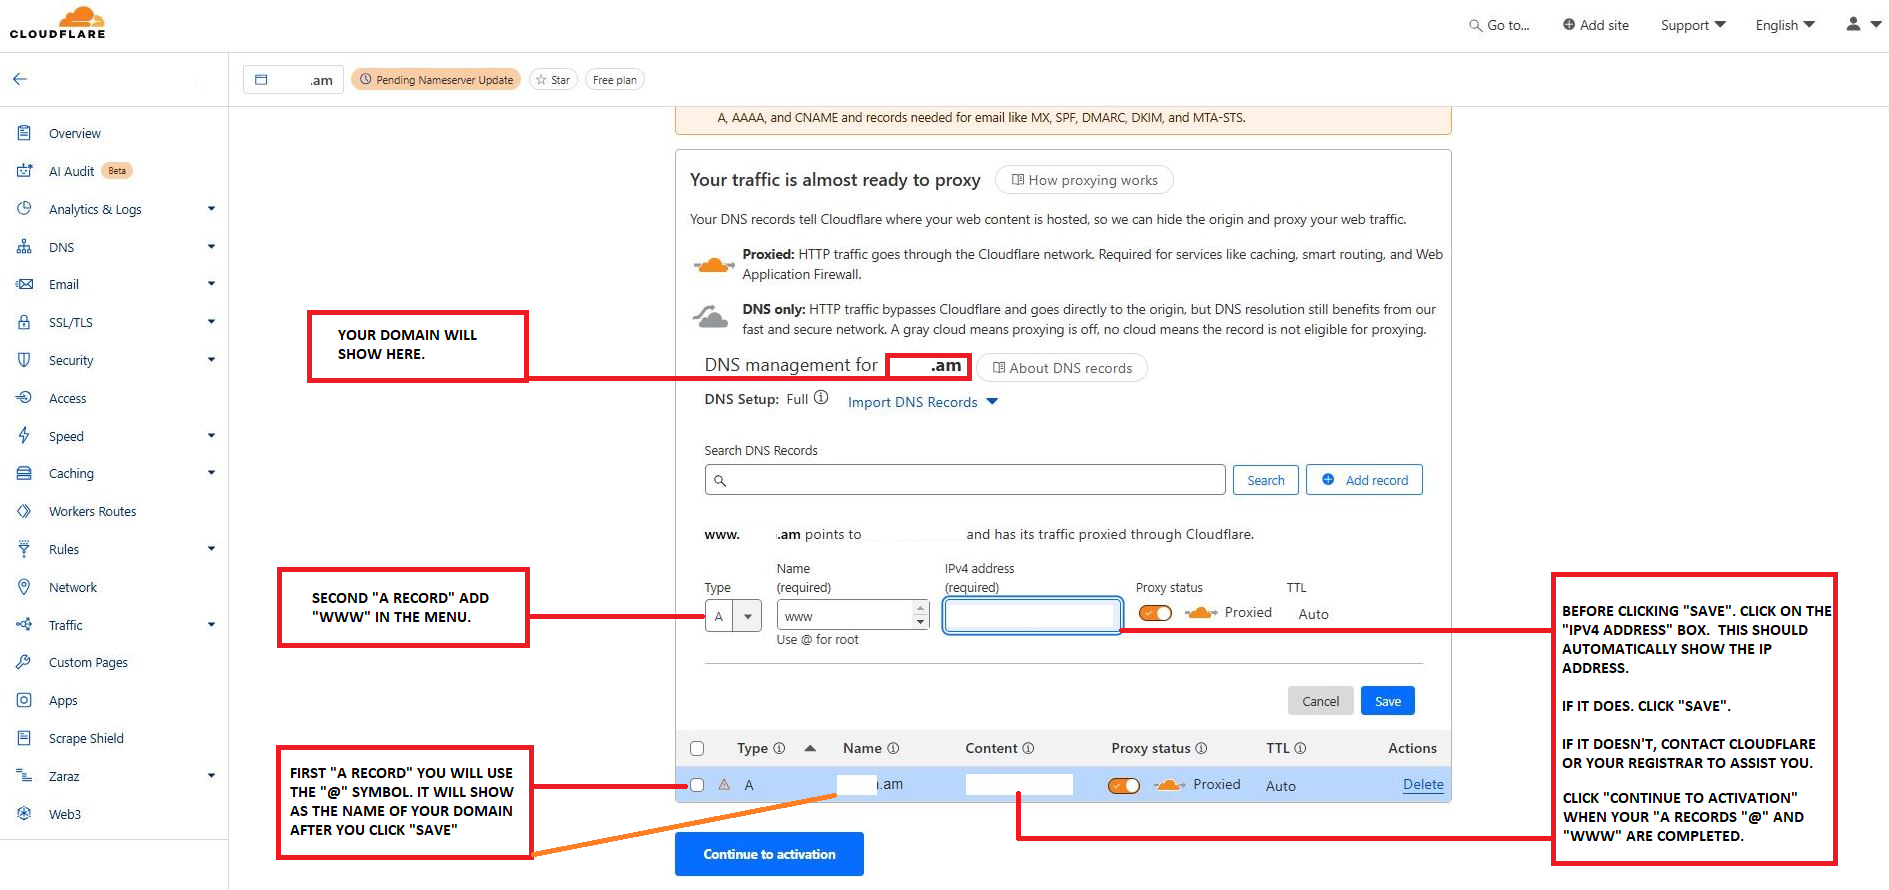
Task: Click the Zaraz icon in sidebar
Action: [x=24, y=776]
